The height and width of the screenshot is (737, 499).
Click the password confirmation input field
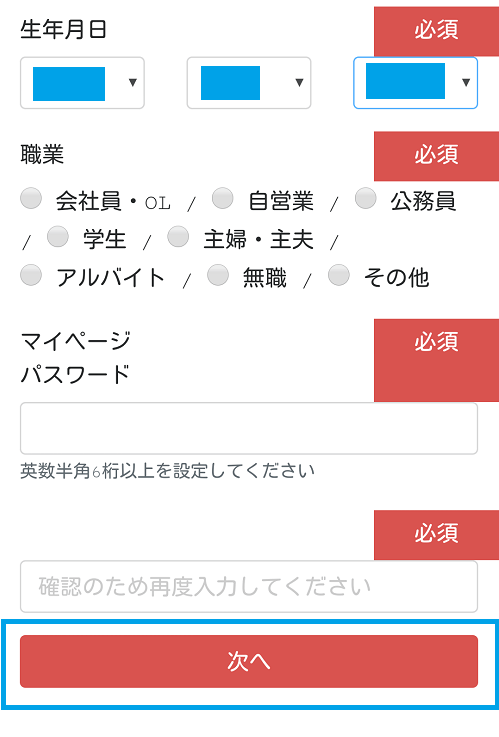click(x=249, y=587)
